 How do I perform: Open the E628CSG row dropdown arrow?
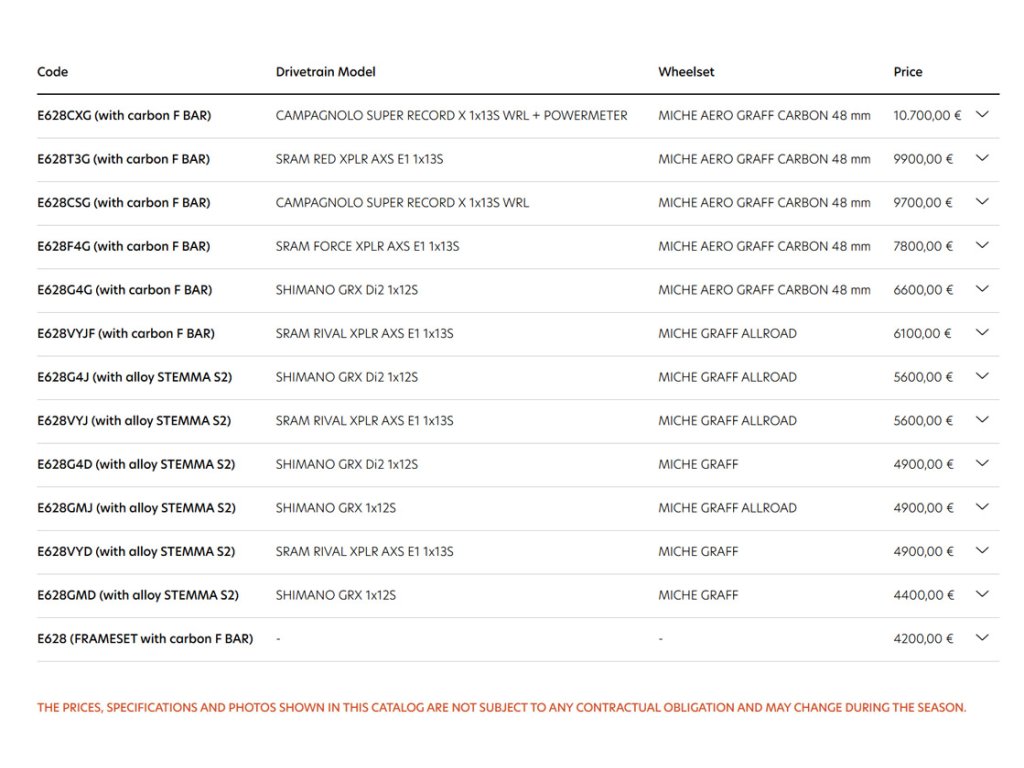click(x=982, y=202)
